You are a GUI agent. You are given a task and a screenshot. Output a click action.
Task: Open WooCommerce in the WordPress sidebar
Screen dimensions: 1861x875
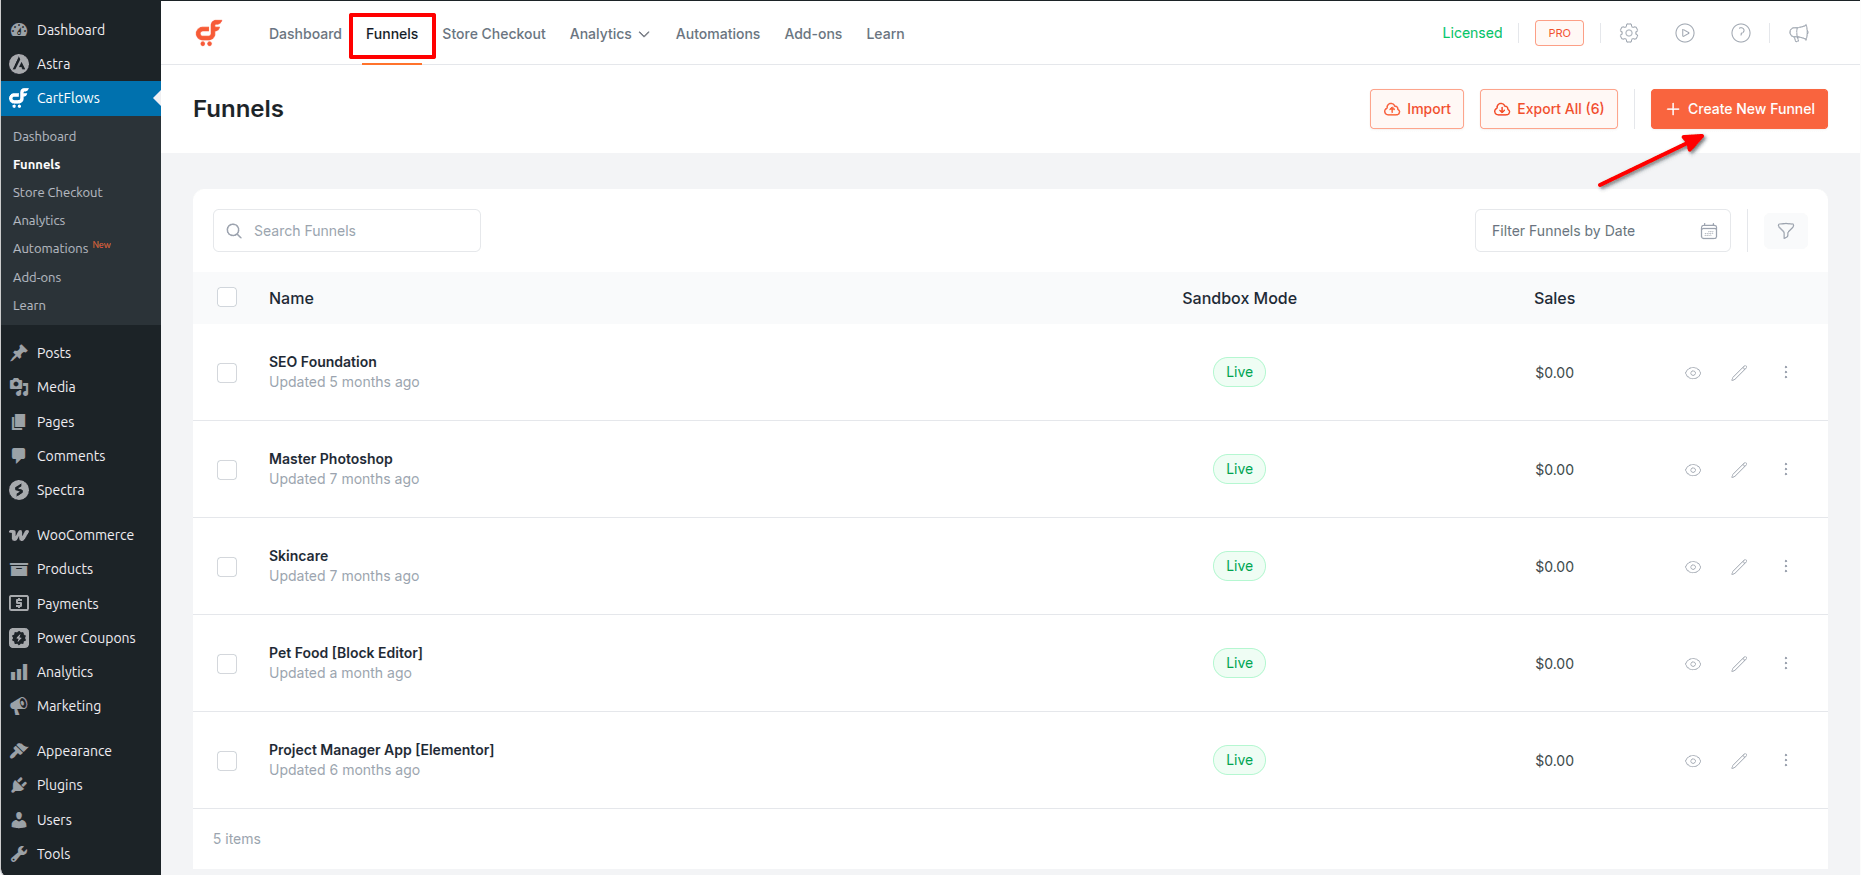tap(85, 535)
